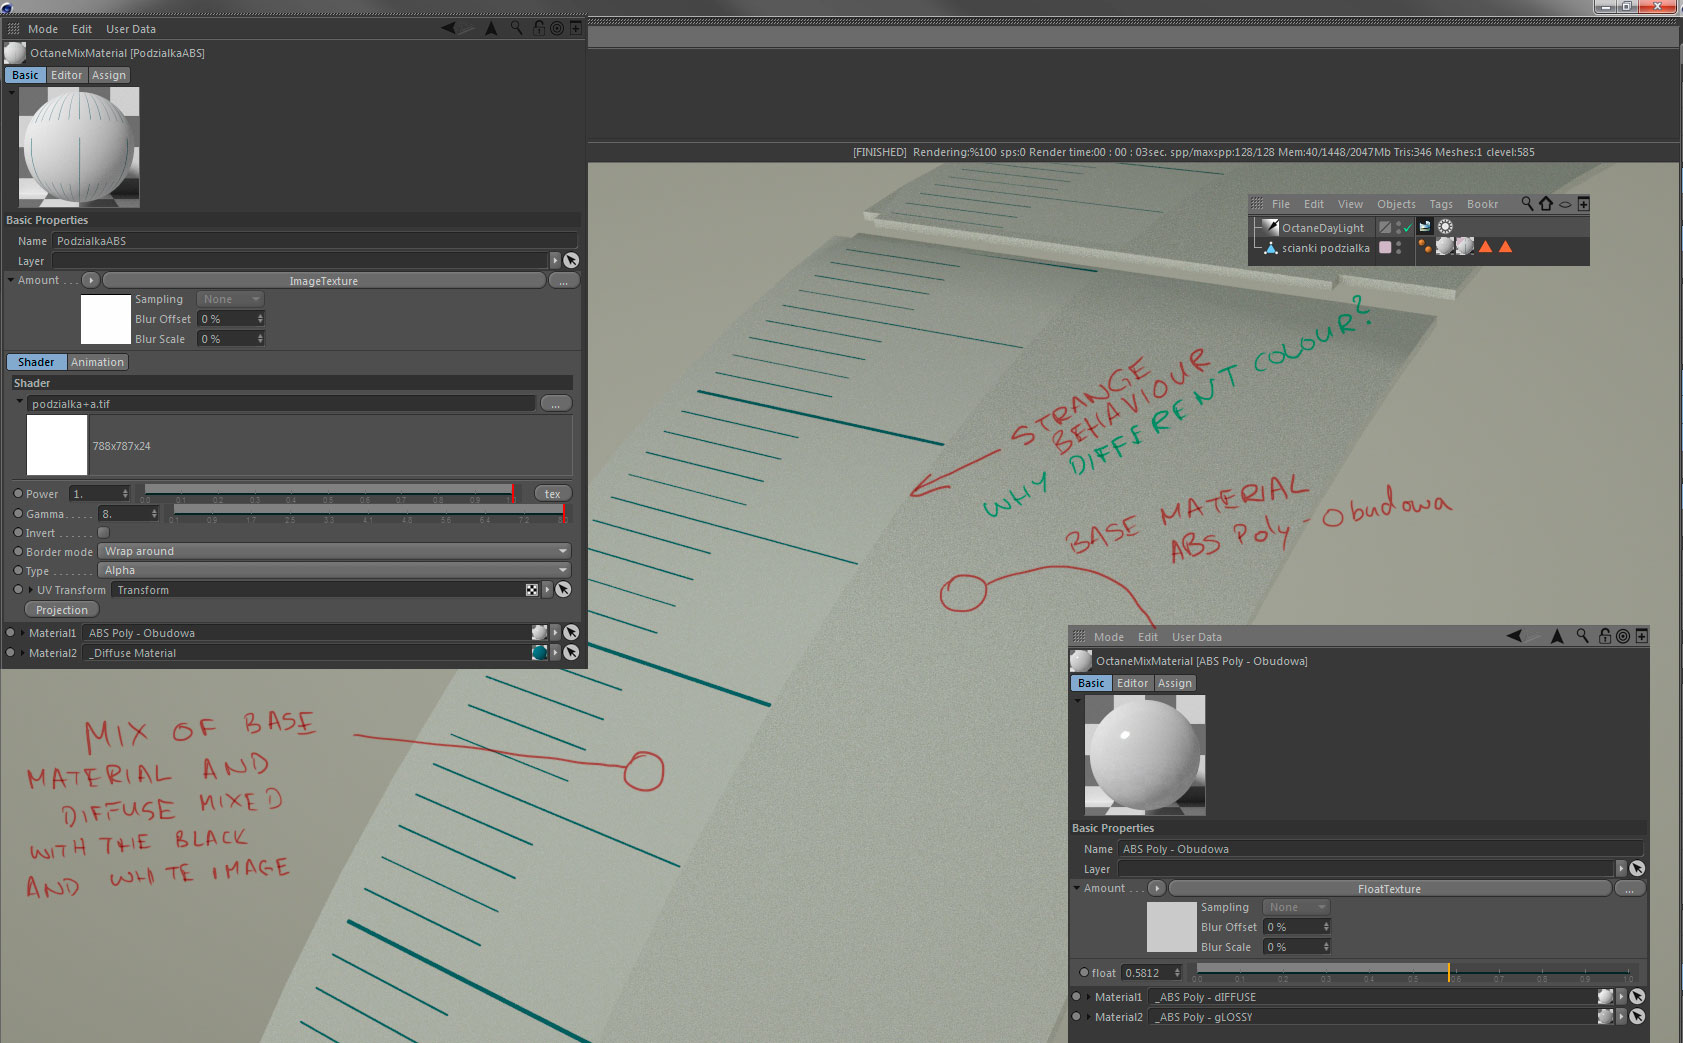Viewport: 1683px width, 1043px height.
Task: Click the teal _Diffuse Material preview icon
Action: coord(540,652)
